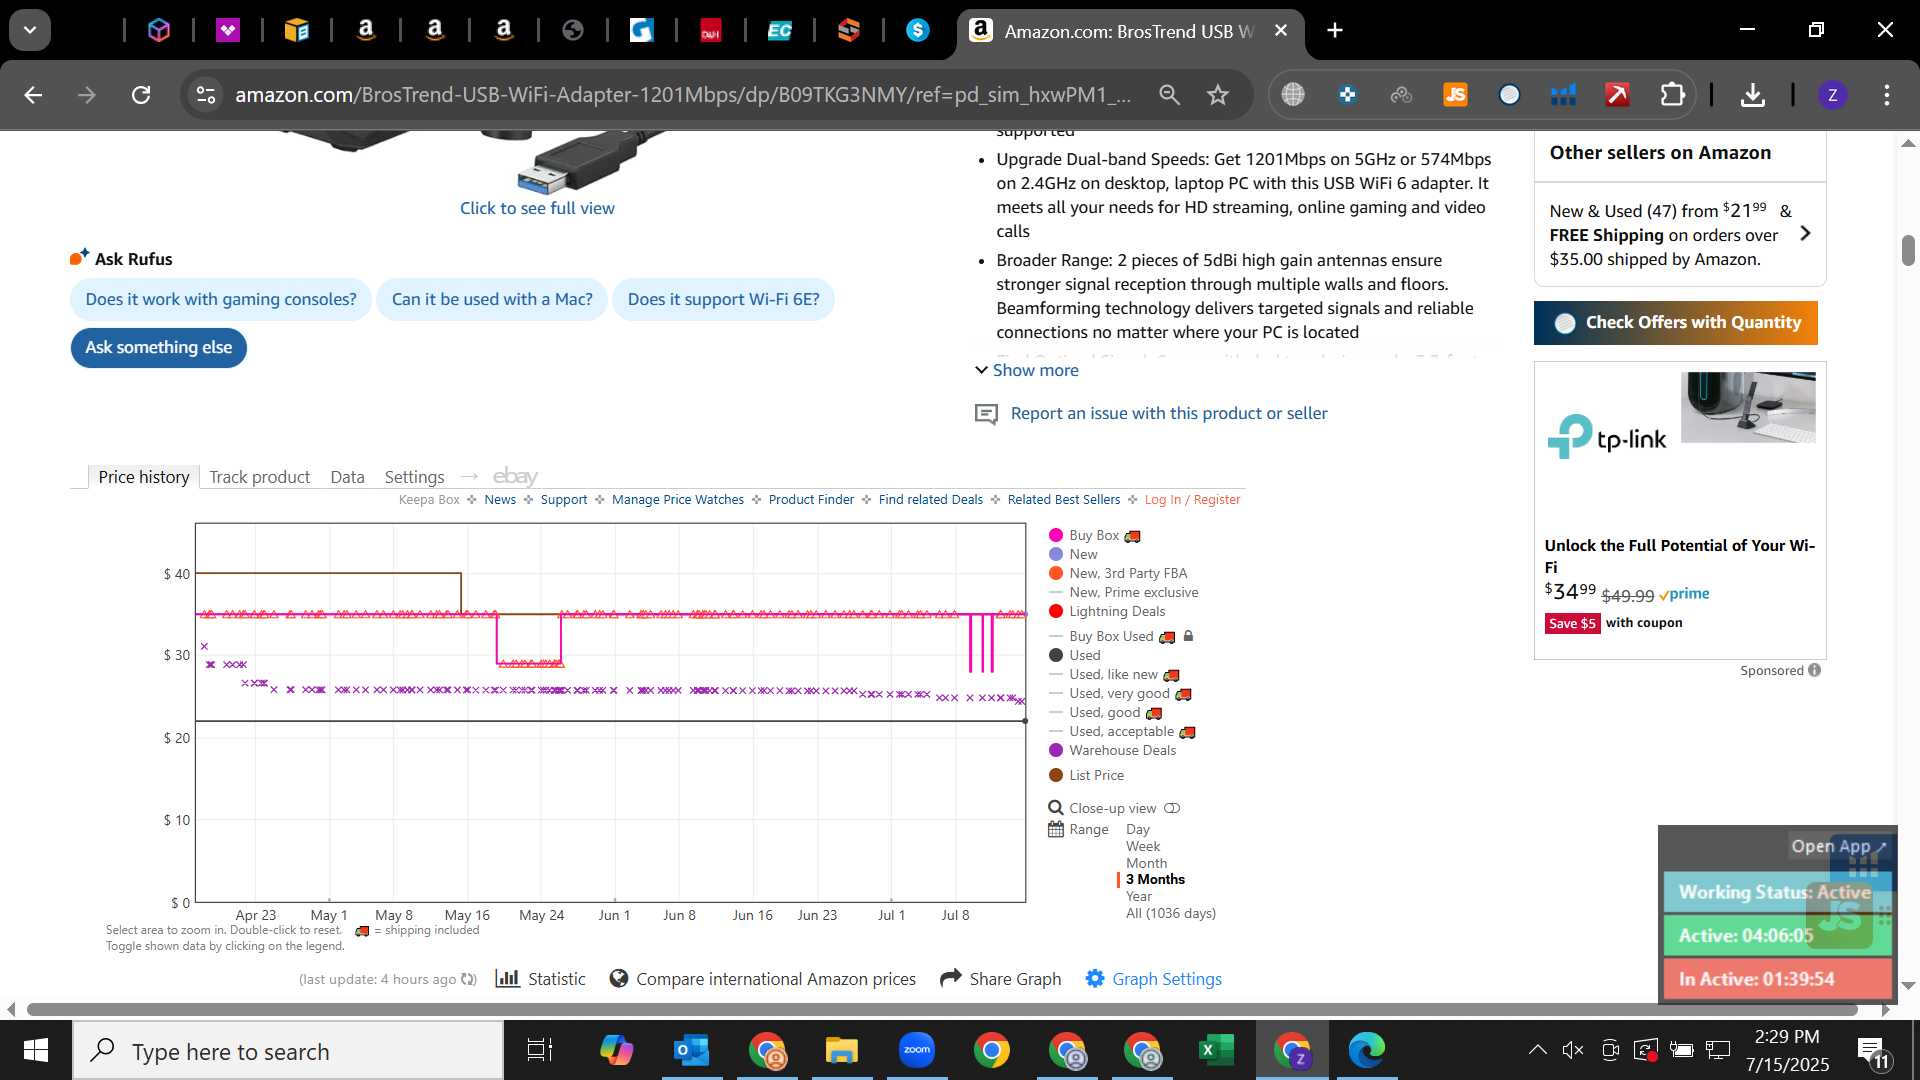Open the tab search dropdown arrow
This screenshot has height=1080, width=1920.
coord(30,30)
